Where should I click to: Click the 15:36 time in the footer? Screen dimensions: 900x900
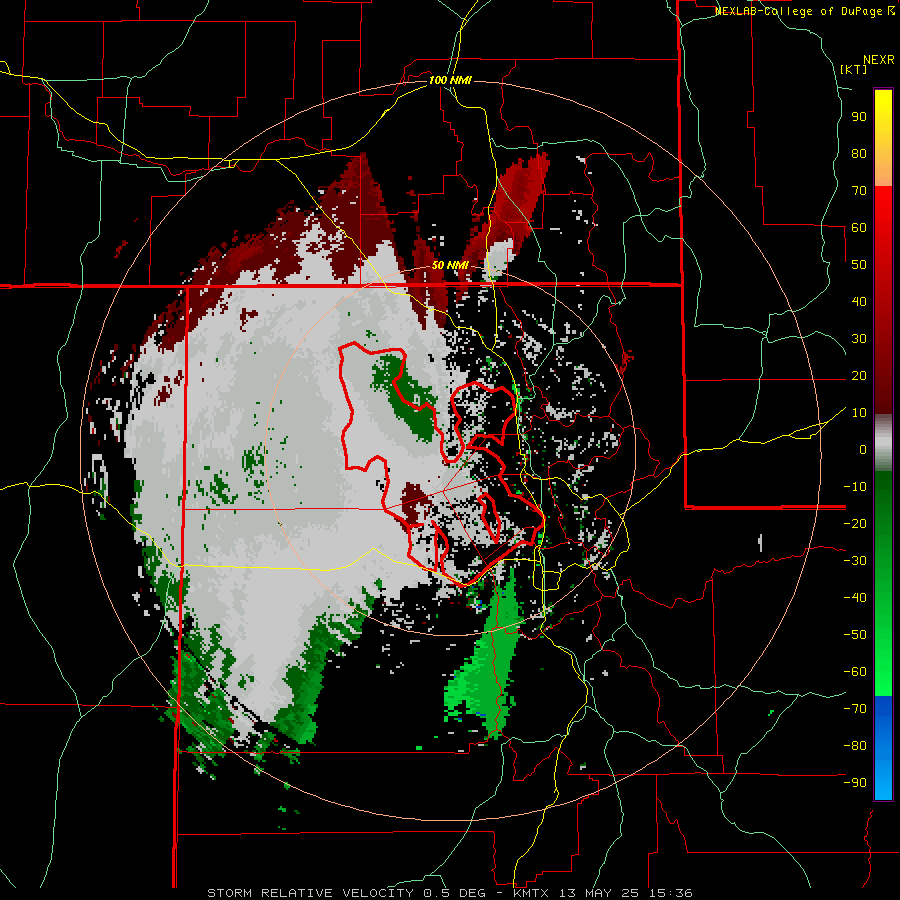click(670, 893)
